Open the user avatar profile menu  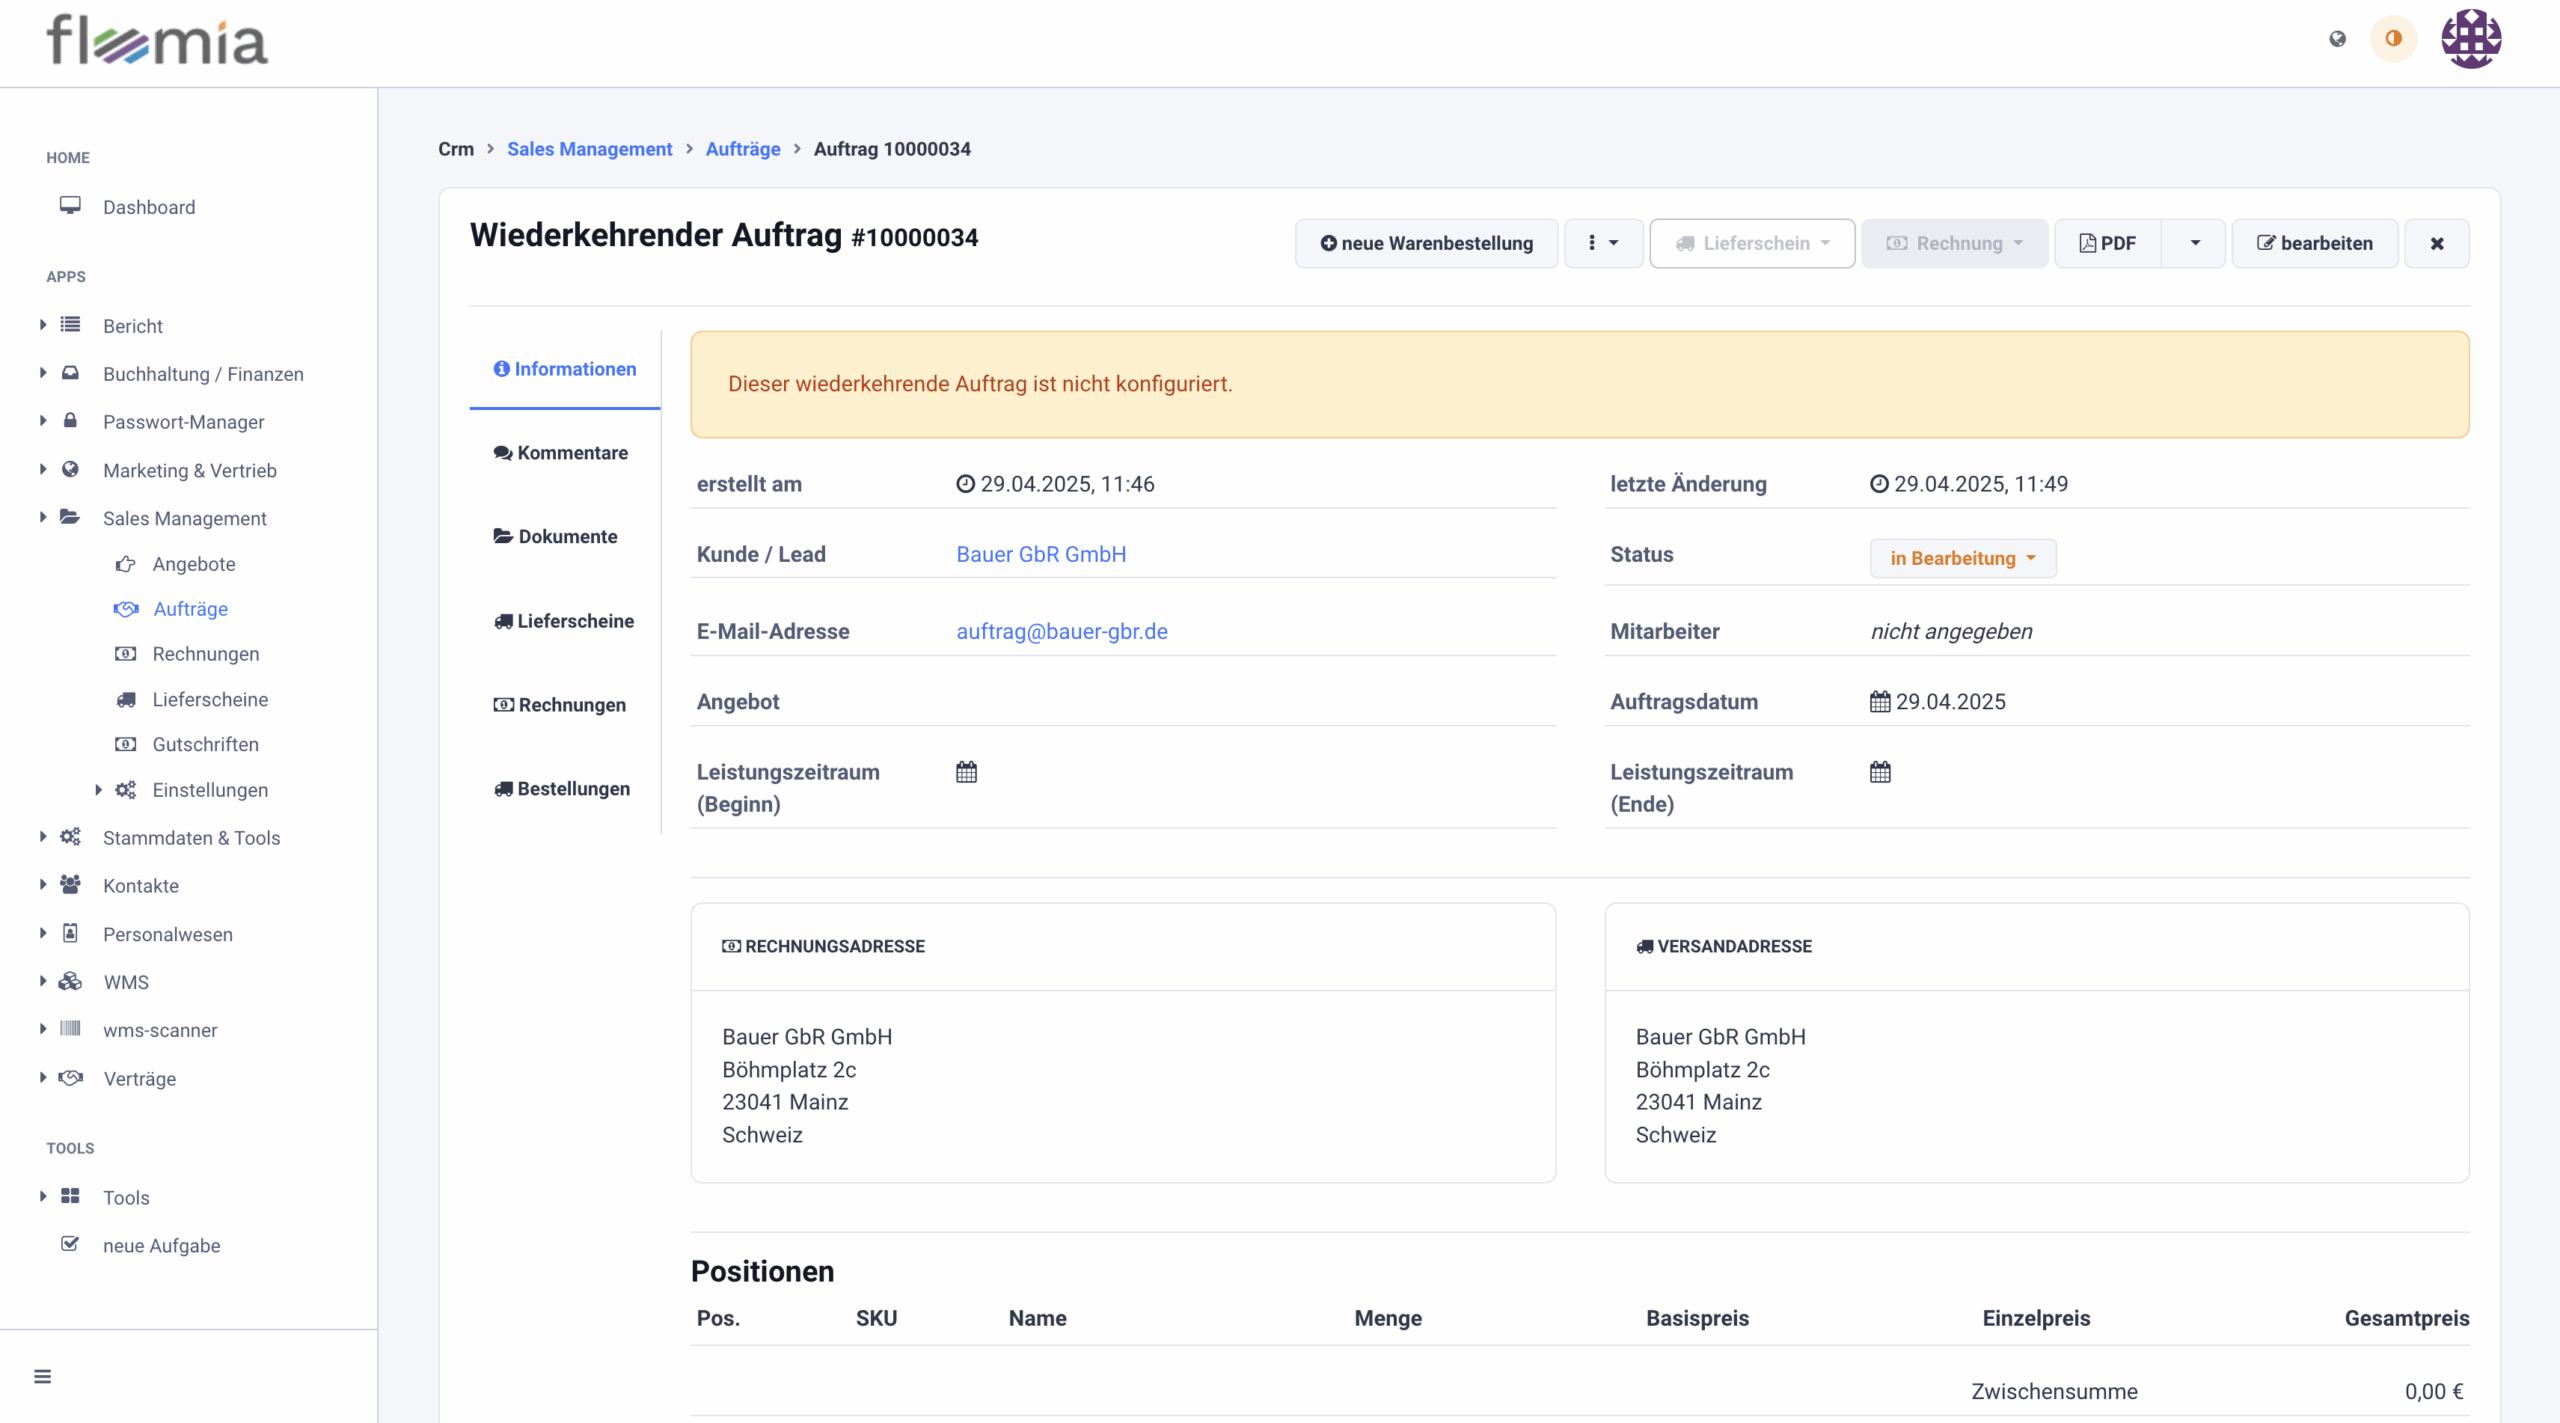click(x=2470, y=39)
